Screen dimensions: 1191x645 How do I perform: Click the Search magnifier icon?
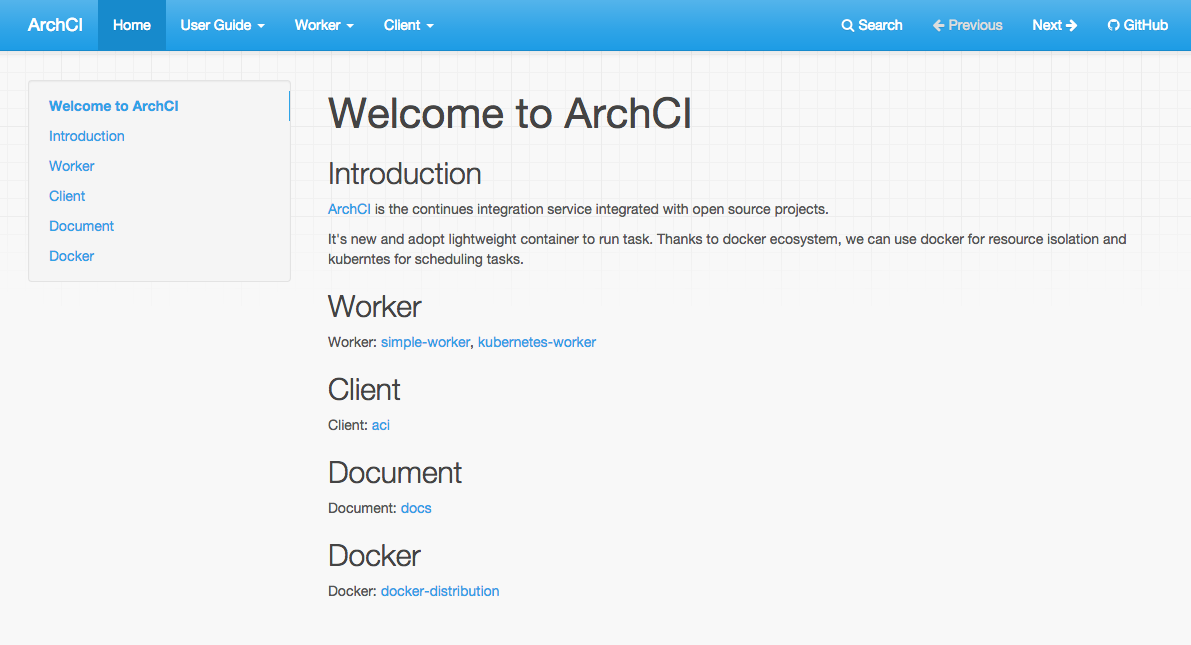(x=848, y=25)
